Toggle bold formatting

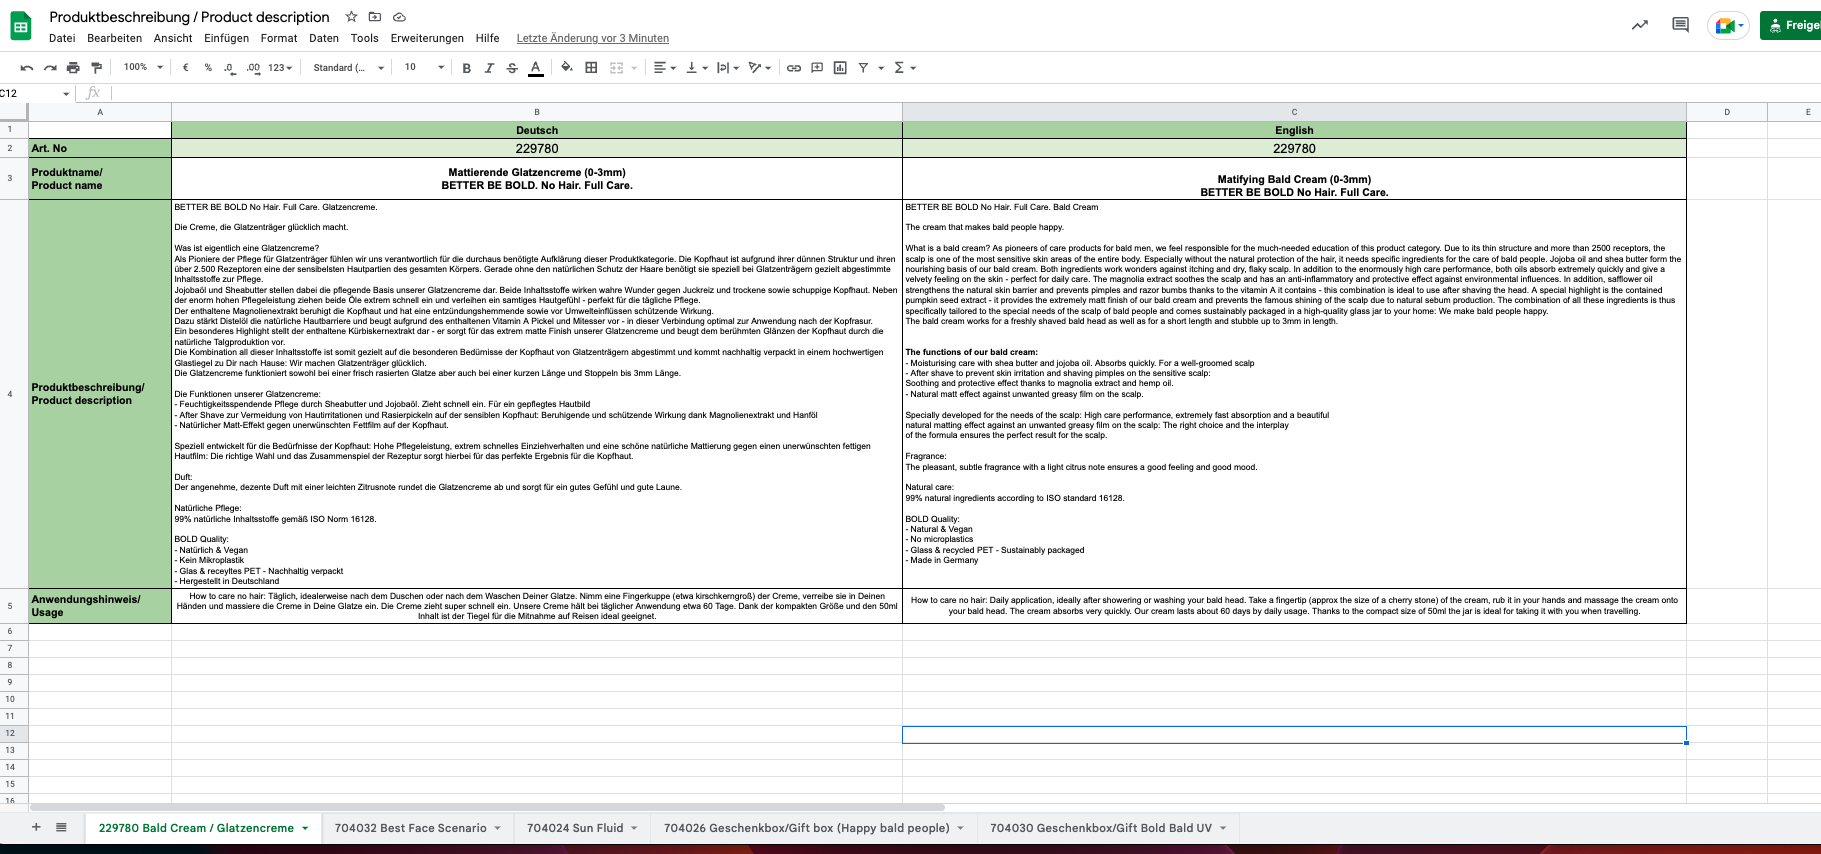point(466,68)
